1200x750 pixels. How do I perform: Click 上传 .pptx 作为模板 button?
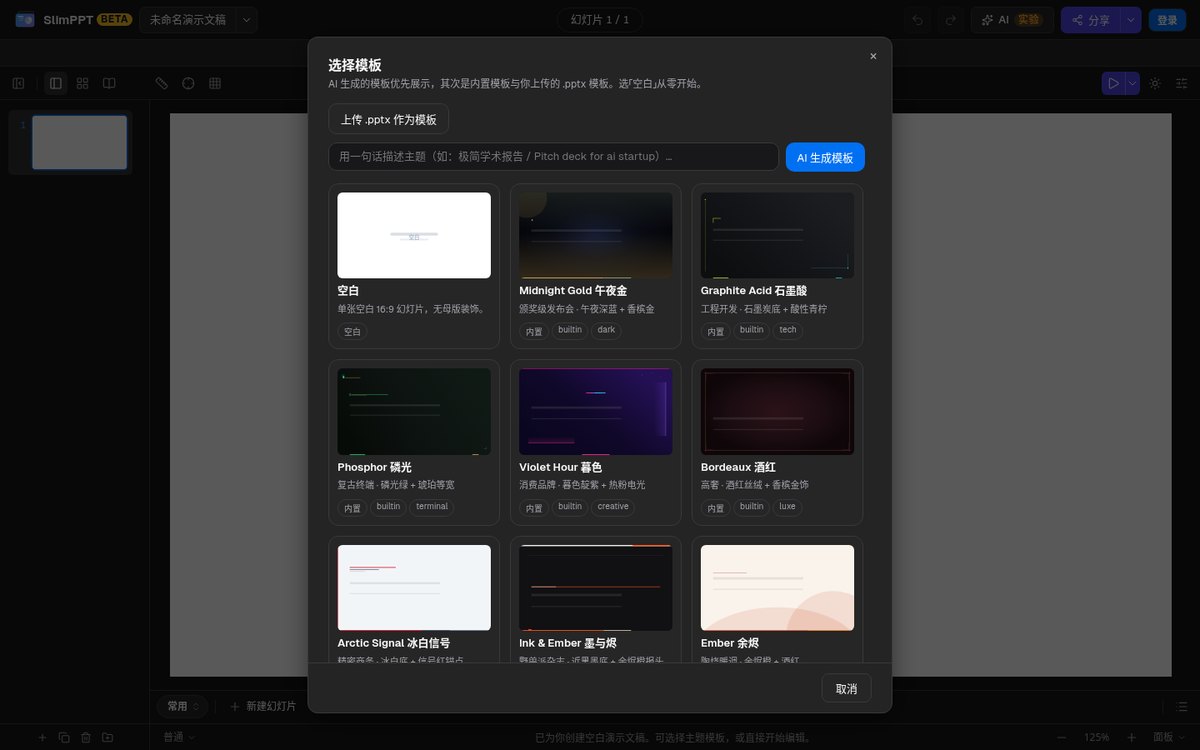pyautogui.click(x=388, y=119)
